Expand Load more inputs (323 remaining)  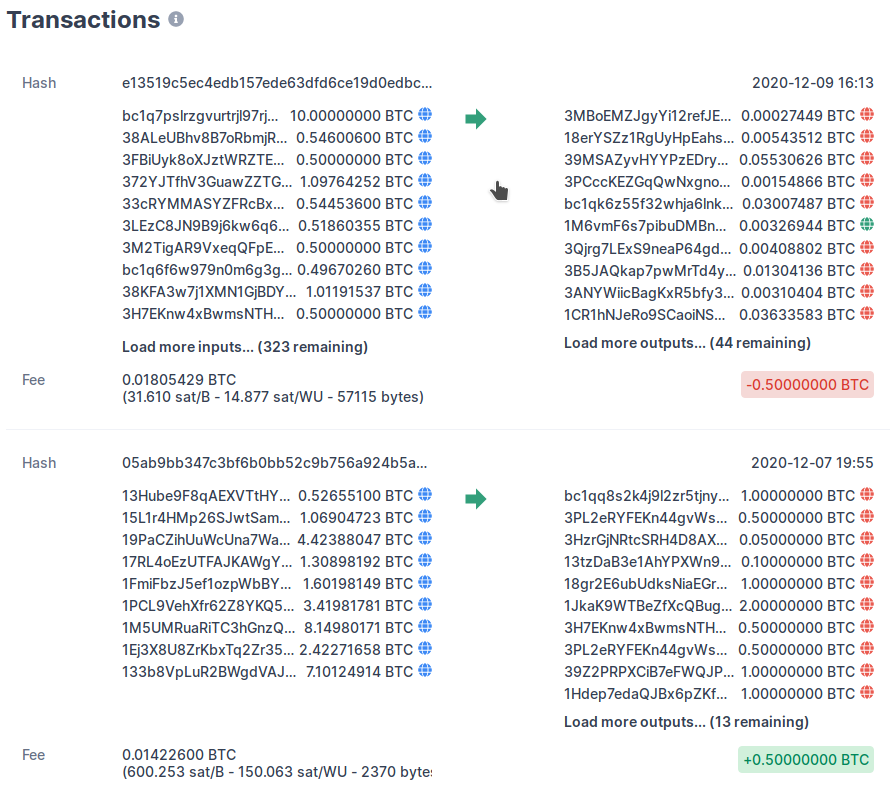[x=245, y=347]
